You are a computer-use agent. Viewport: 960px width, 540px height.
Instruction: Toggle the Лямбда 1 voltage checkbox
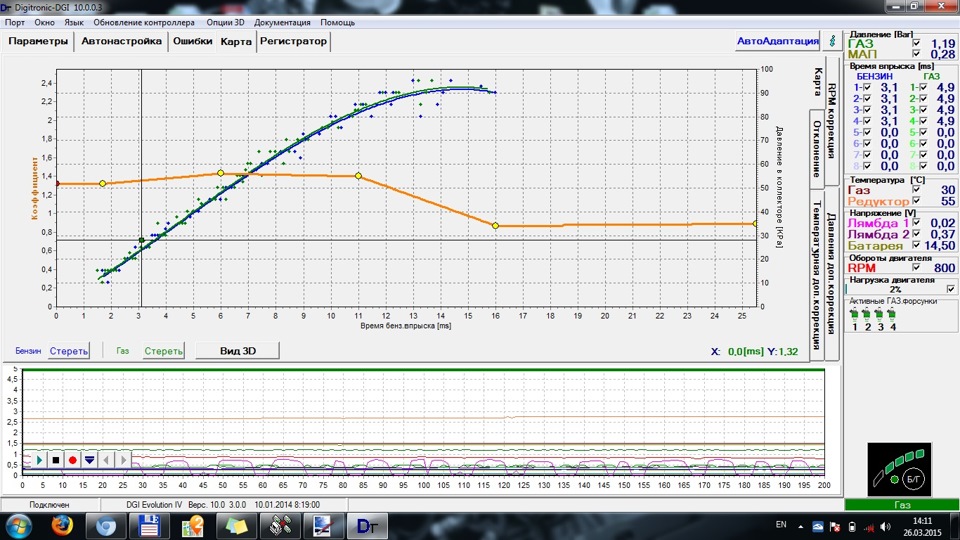pos(916,223)
